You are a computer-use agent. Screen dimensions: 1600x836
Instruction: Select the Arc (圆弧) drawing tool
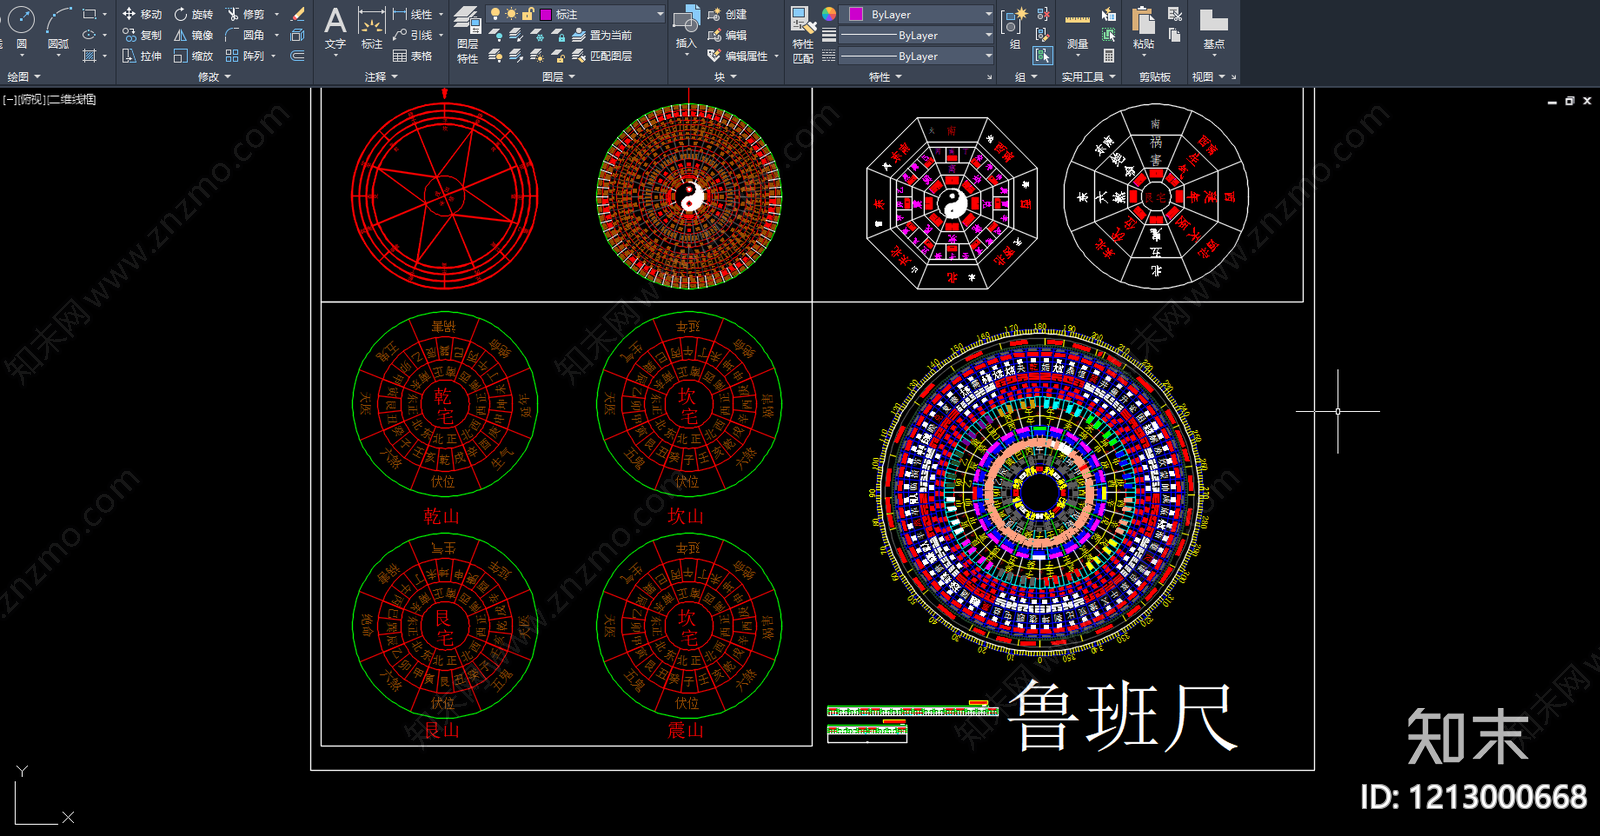(x=59, y=27)
